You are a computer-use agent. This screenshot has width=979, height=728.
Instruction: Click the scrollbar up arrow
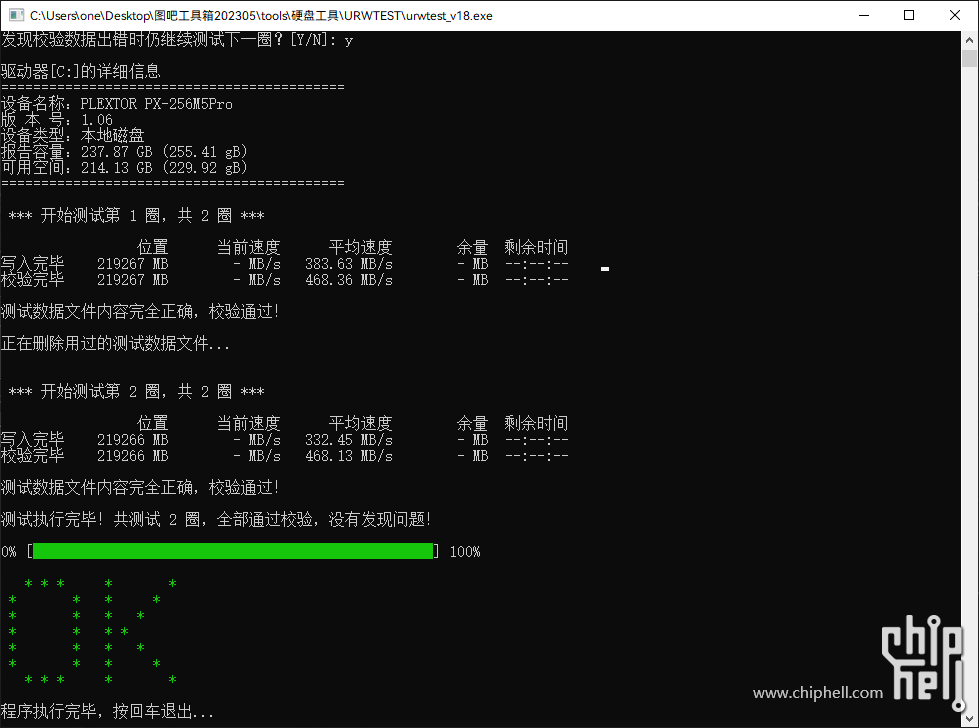[969, 40]
